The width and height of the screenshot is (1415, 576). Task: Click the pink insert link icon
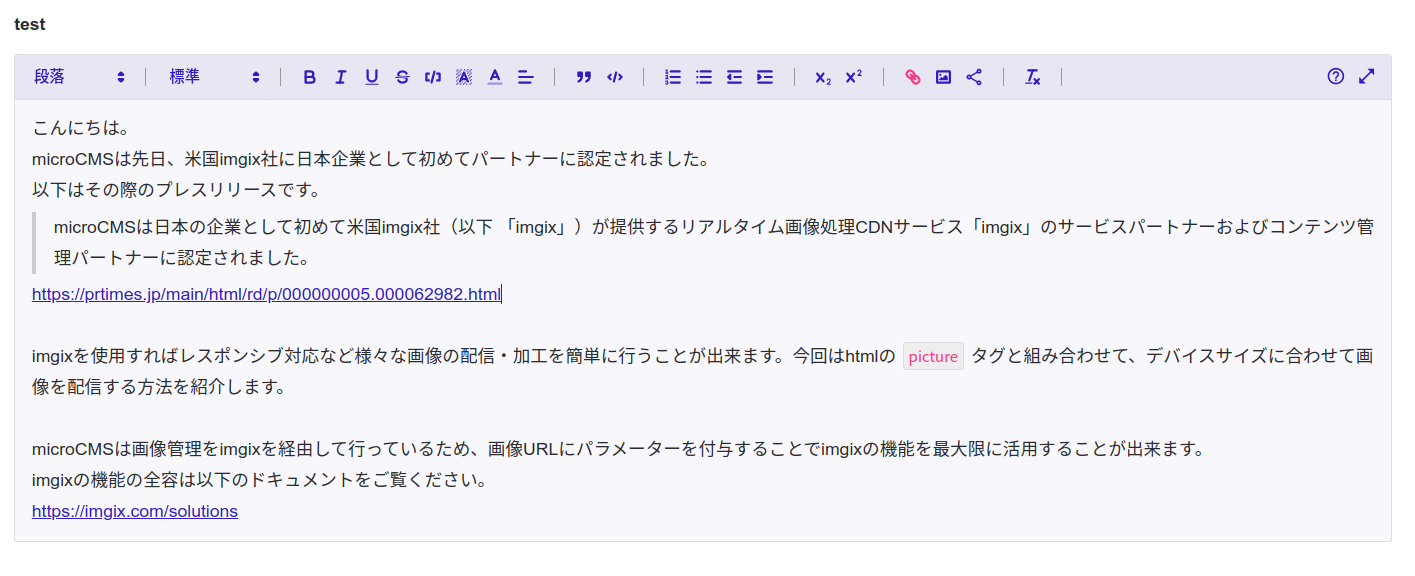click(912, 77)
